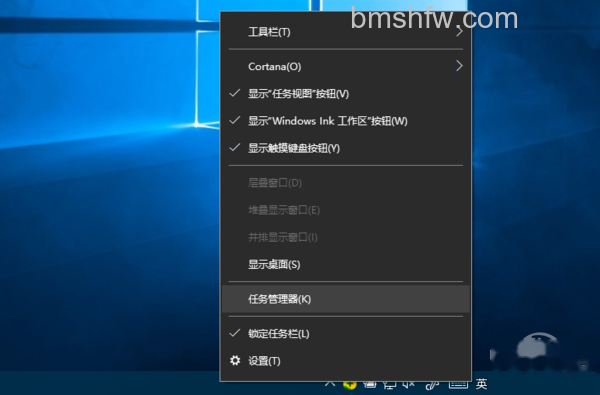Open the 工具栏(T) submenu
Viewport: 600px width, 395px height.
pyautogui.click(x=346, y=32)
